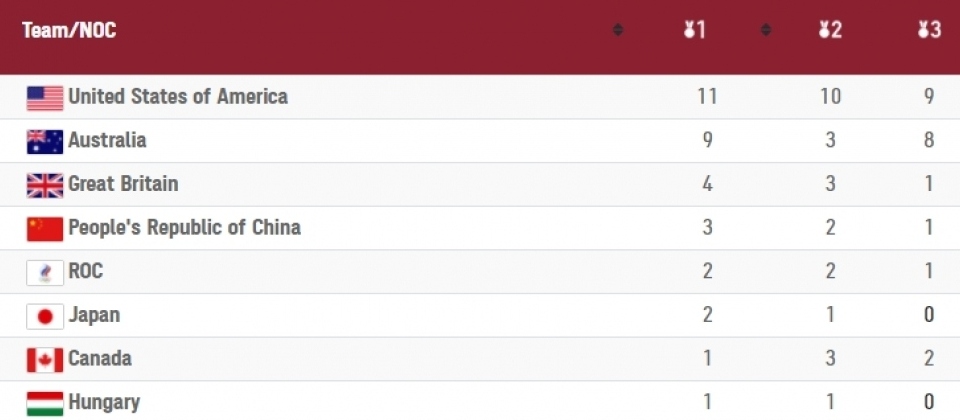Click the Great Britain flag icon

[x=45, y=185]
